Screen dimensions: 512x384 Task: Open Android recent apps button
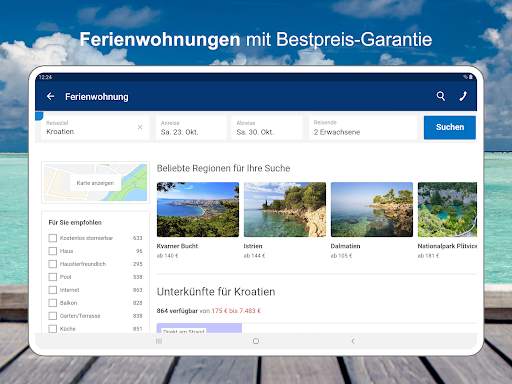tap(159, 341)
